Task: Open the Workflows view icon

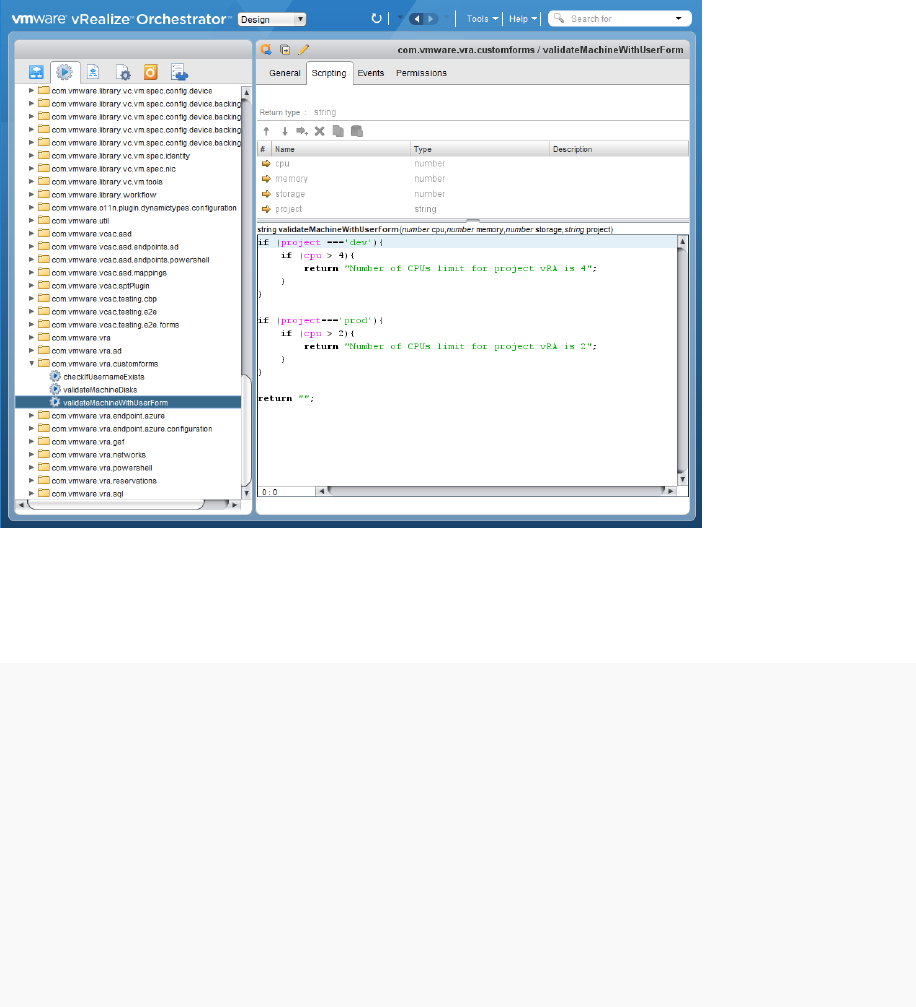Action: click(37, 72)
